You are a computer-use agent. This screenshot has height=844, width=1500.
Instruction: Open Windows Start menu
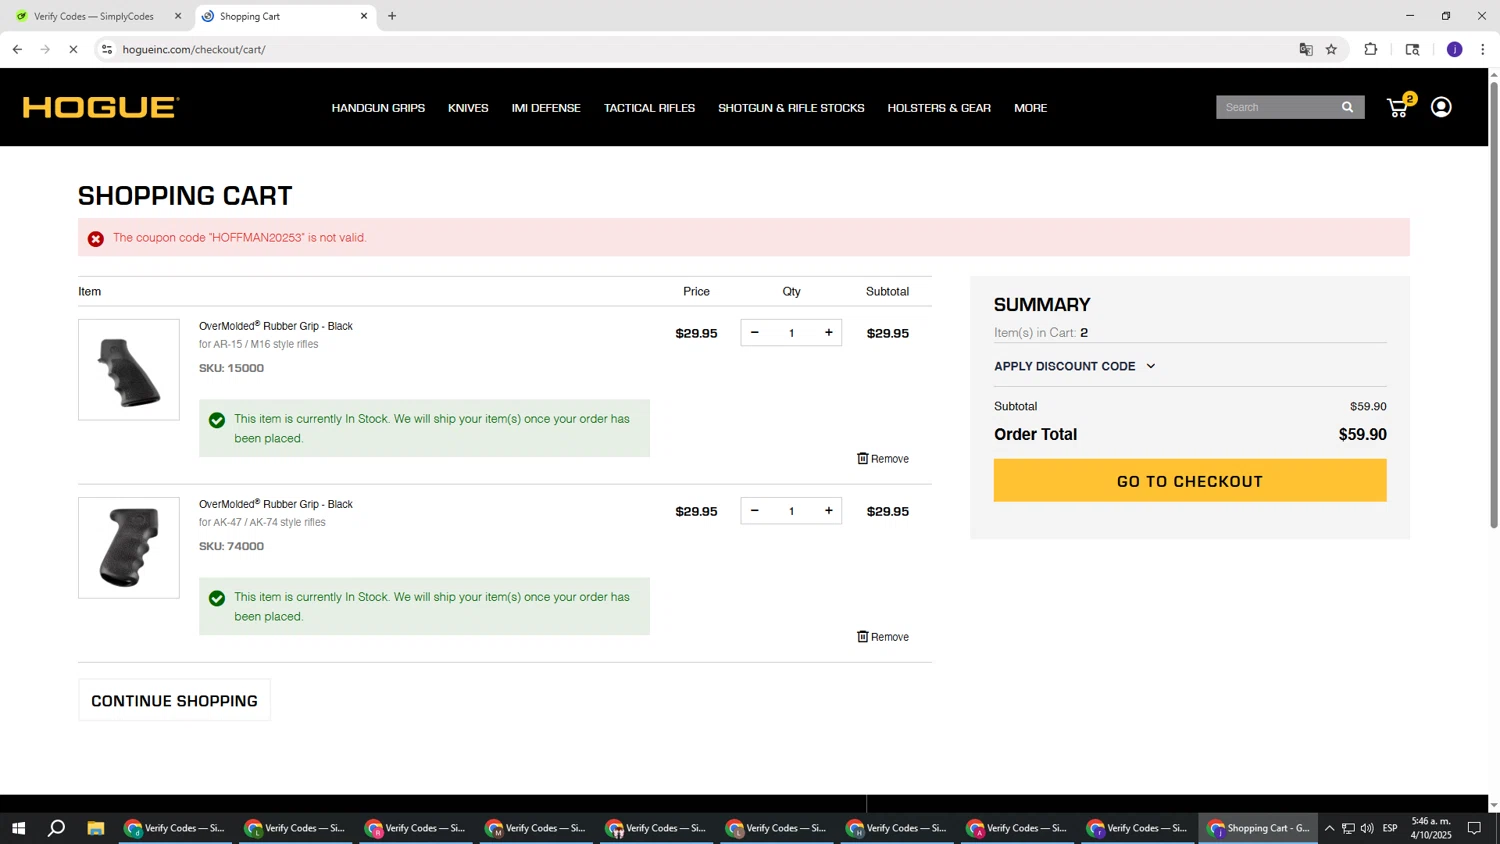tap(18, 828)
